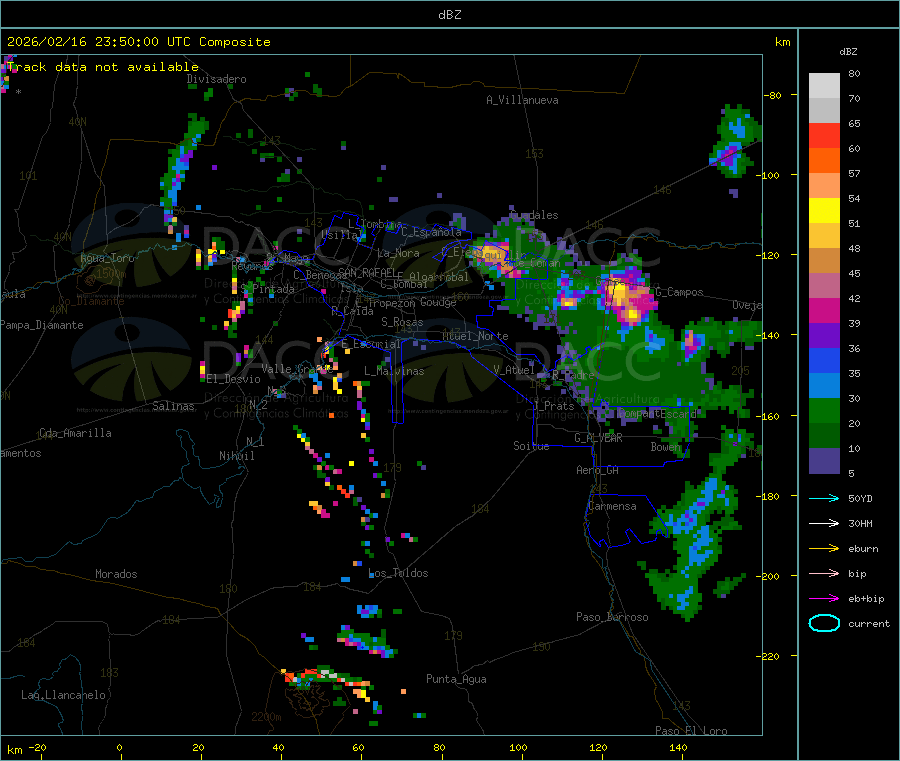Click the 'La_Nora' map label

398,253
